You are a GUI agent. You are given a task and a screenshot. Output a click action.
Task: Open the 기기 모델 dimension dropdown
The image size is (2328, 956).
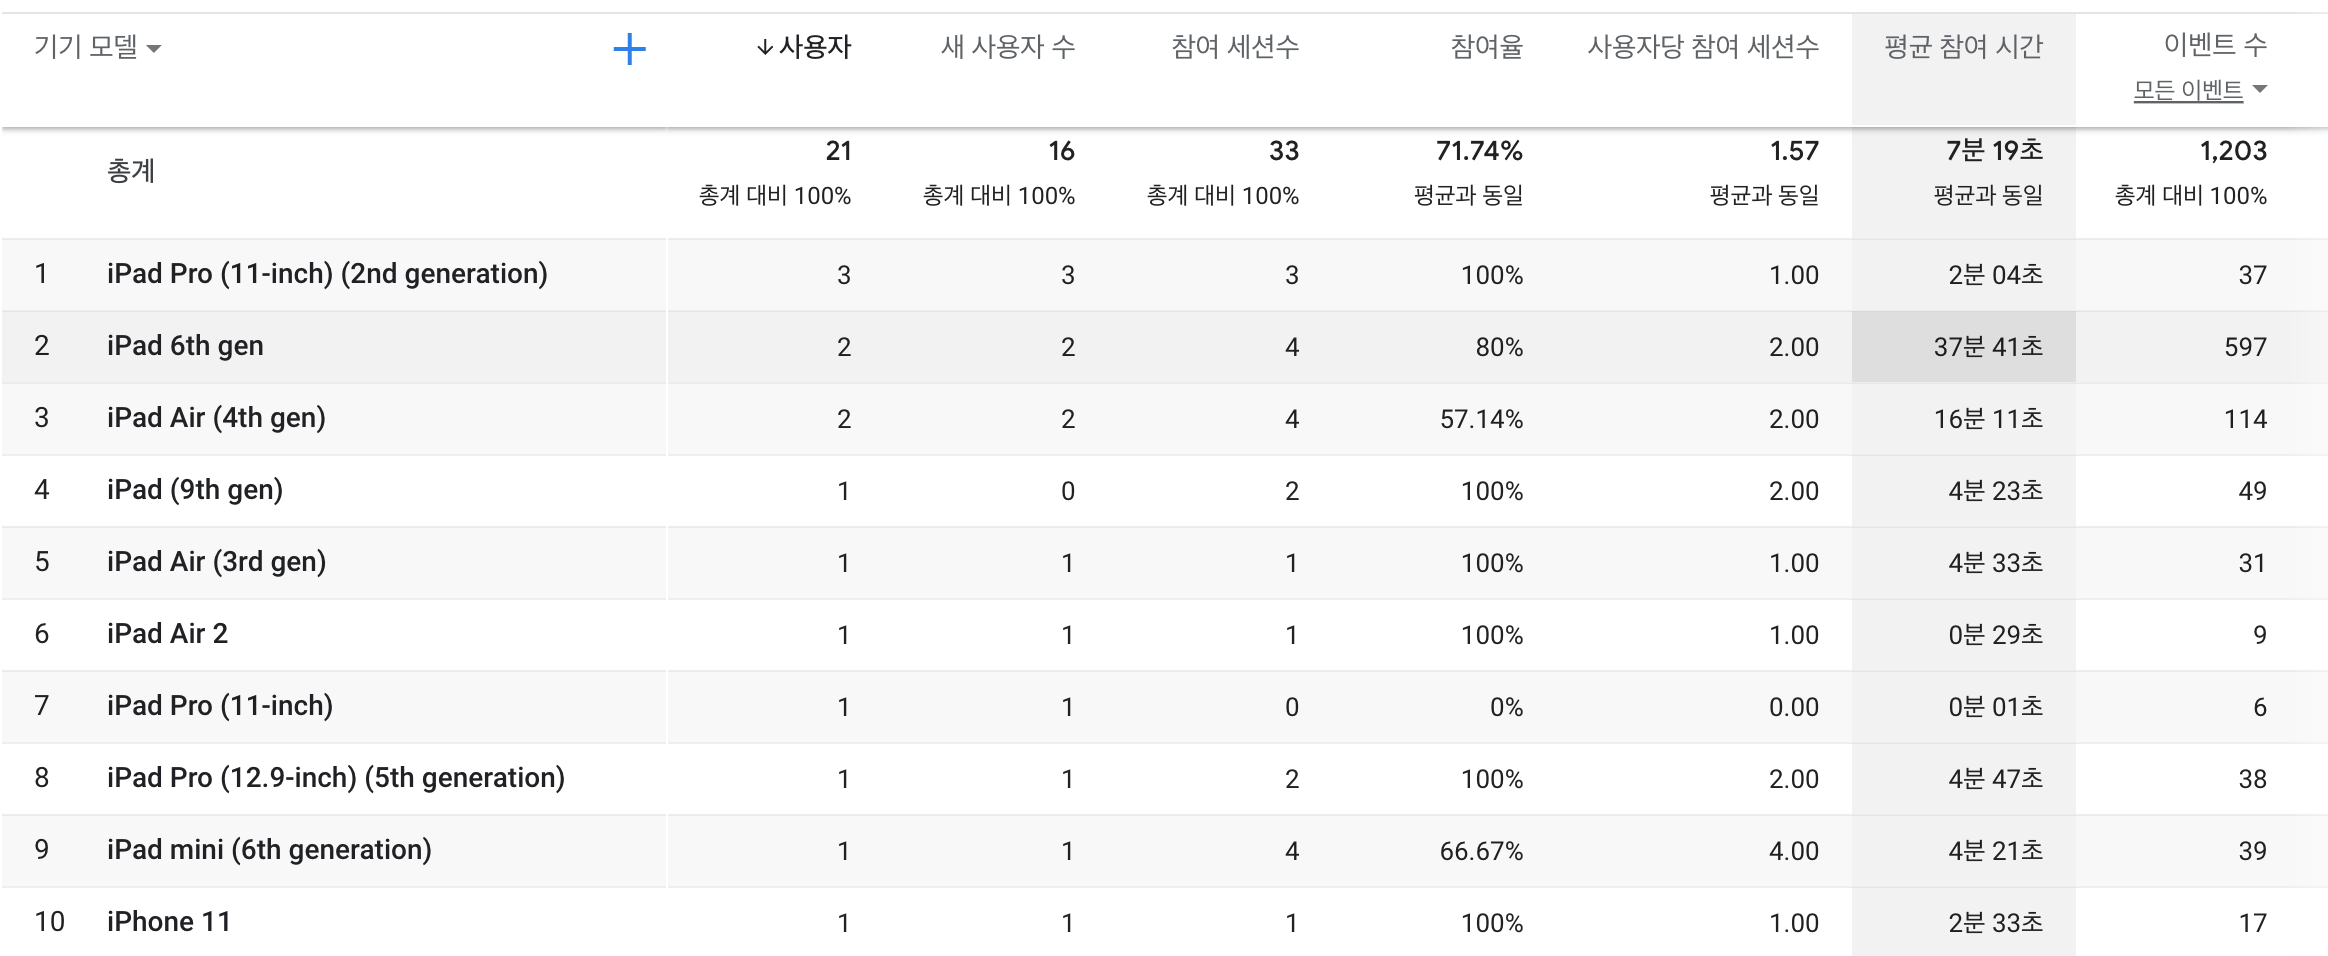pyautogui.click(x=97, y=47)
